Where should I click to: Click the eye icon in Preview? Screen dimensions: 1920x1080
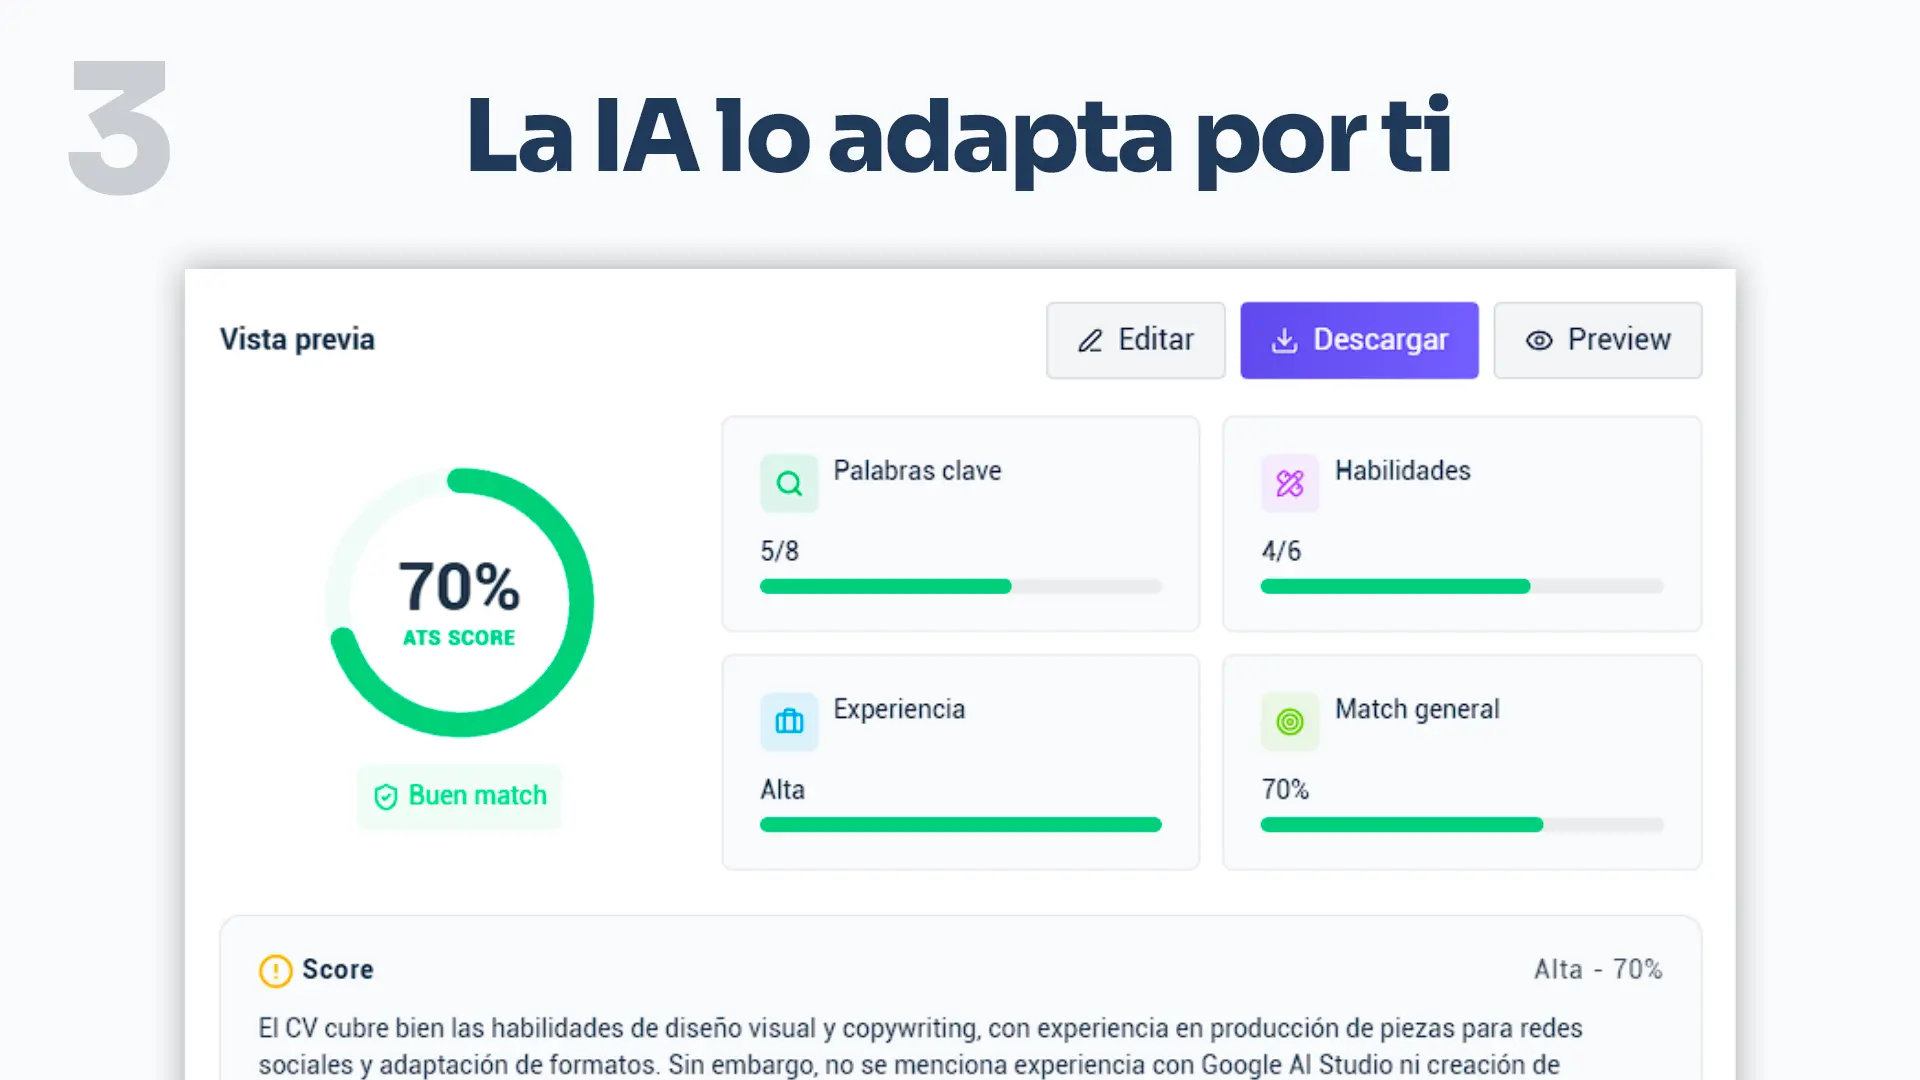coord(1539,341)
